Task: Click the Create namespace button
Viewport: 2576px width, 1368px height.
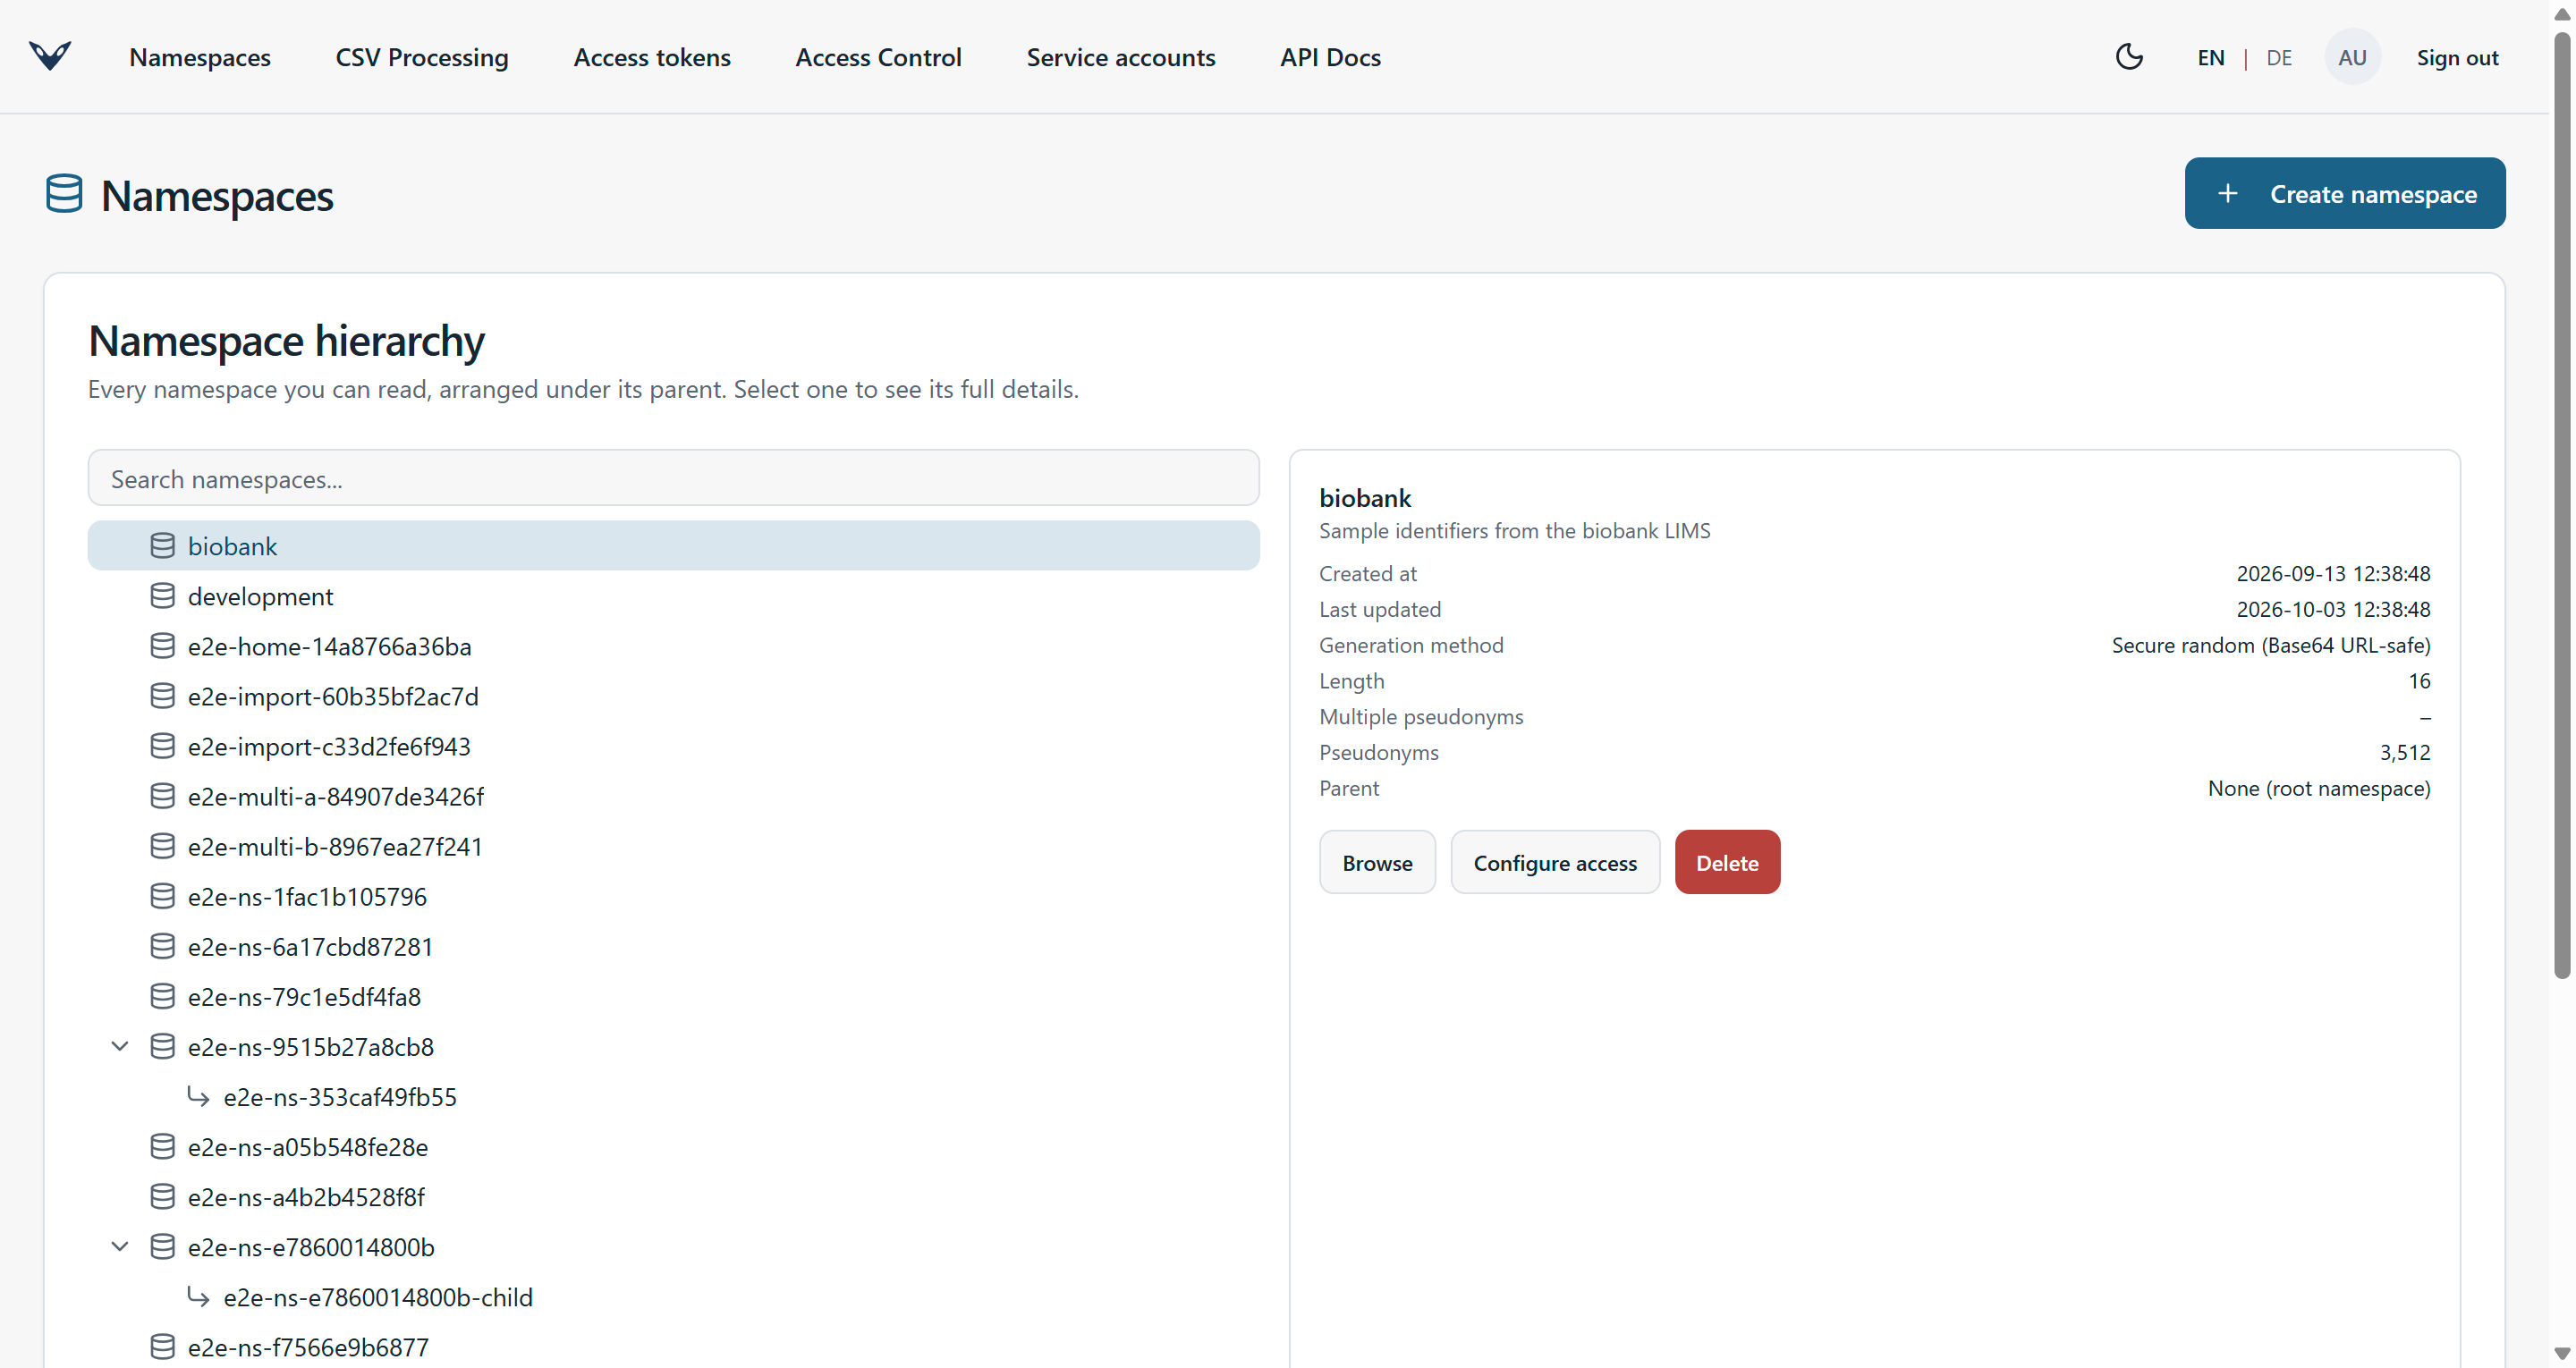Action: click(2344, 193)
